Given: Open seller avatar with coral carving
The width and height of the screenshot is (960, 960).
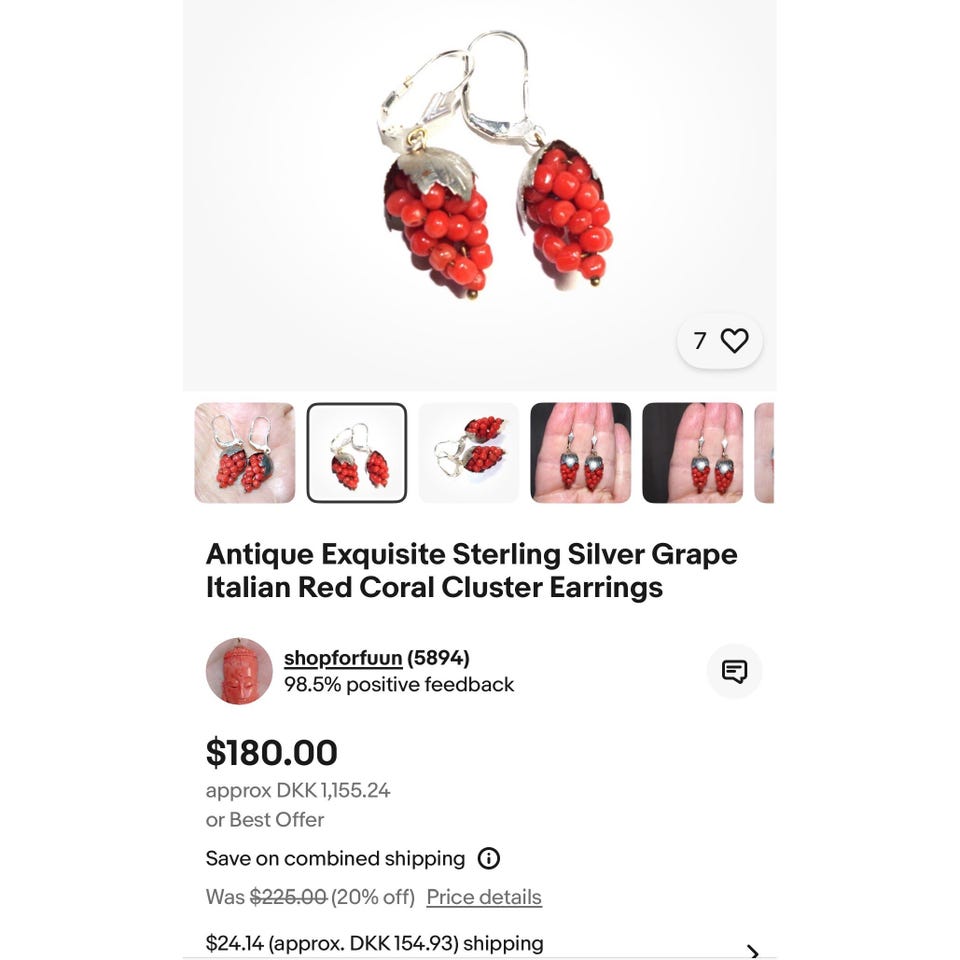Looking at the screenshot, I should click(239, 671).
